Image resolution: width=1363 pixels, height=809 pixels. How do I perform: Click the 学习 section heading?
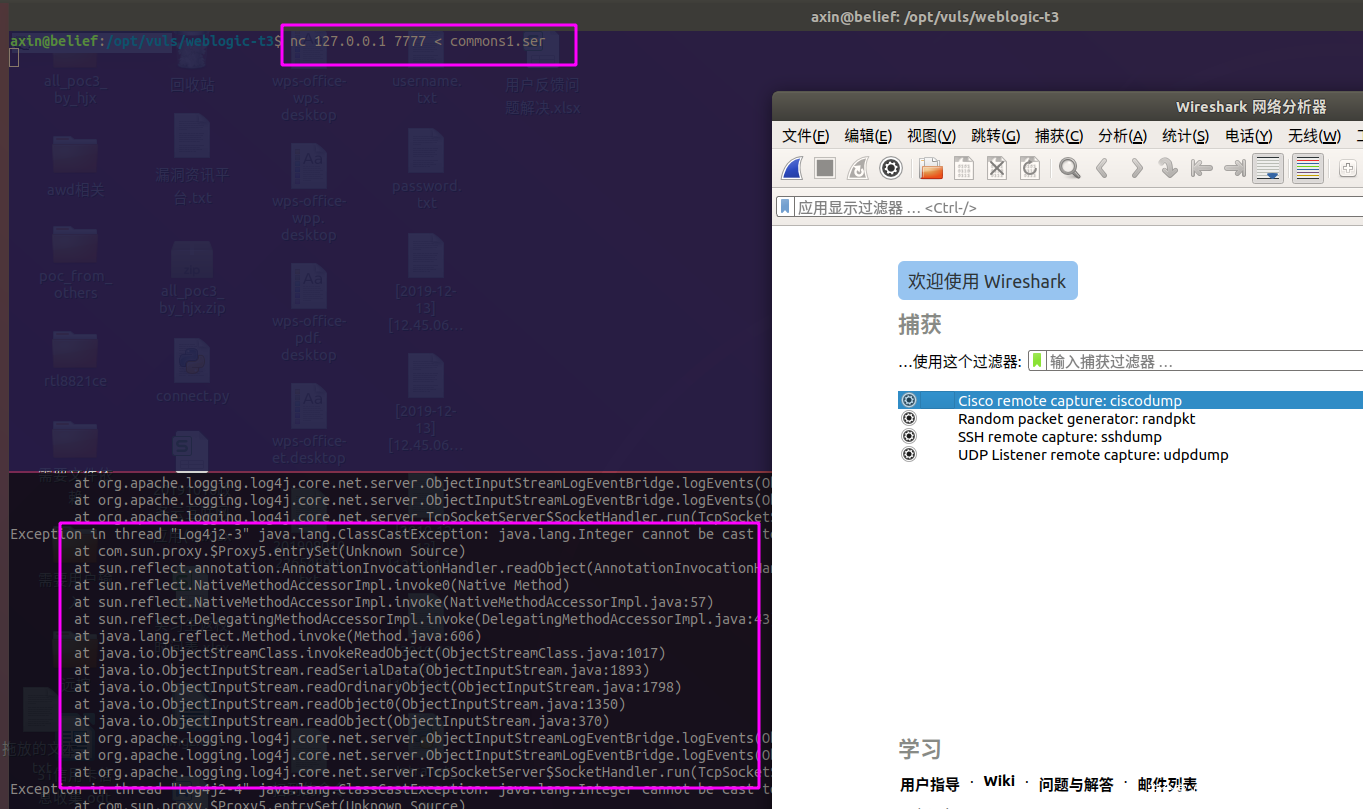click(x=920, y=749)
